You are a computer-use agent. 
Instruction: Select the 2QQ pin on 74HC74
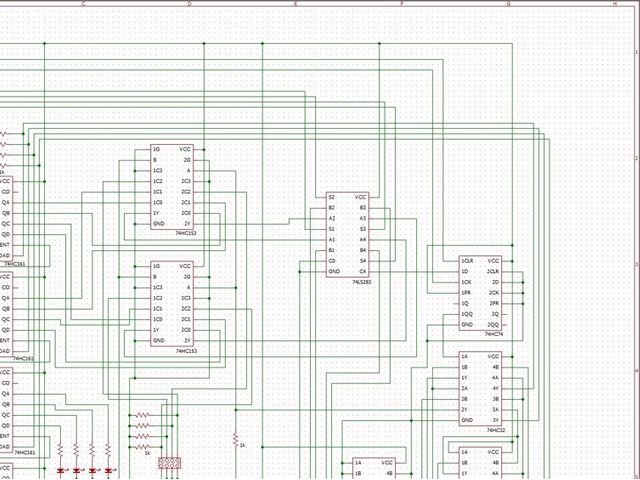493,324
